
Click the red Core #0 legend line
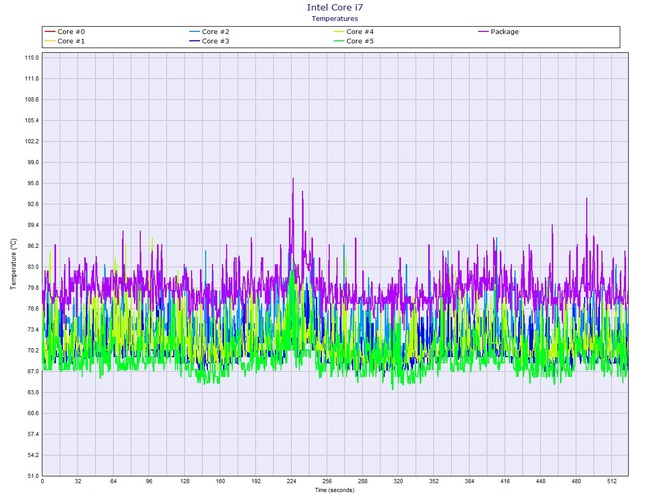coord(50,32)
